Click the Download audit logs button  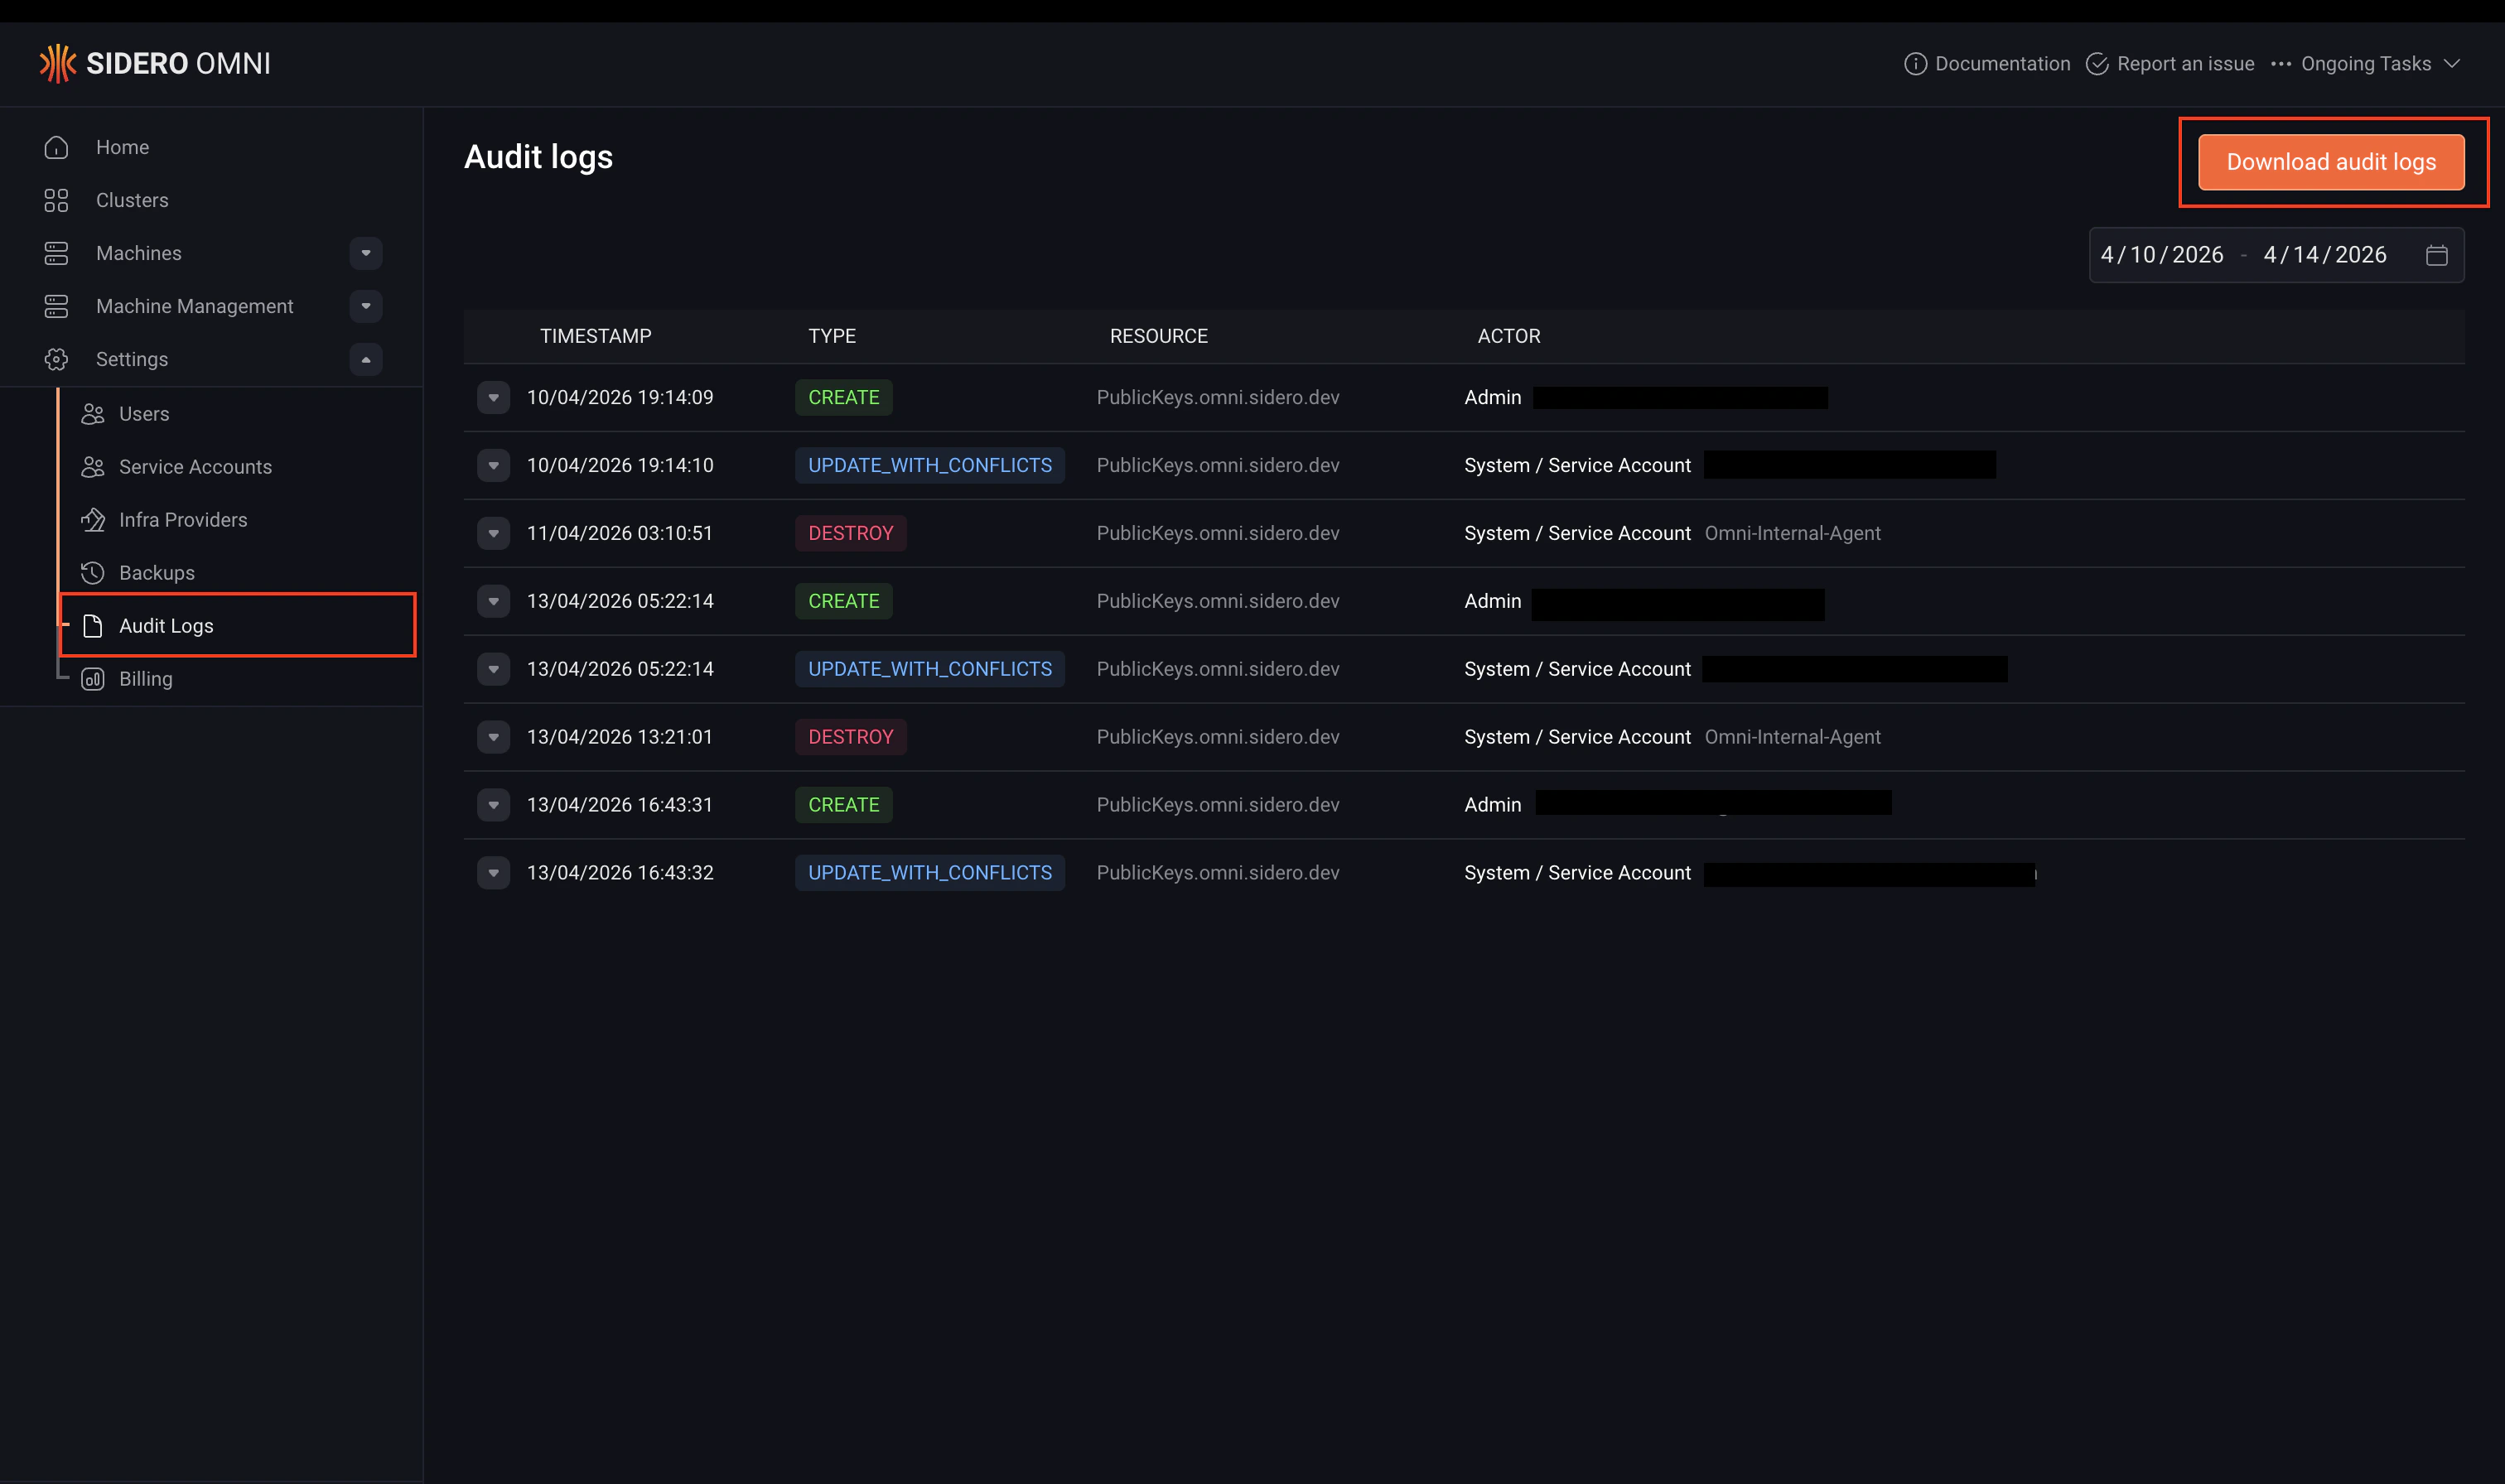(2331, 162)
